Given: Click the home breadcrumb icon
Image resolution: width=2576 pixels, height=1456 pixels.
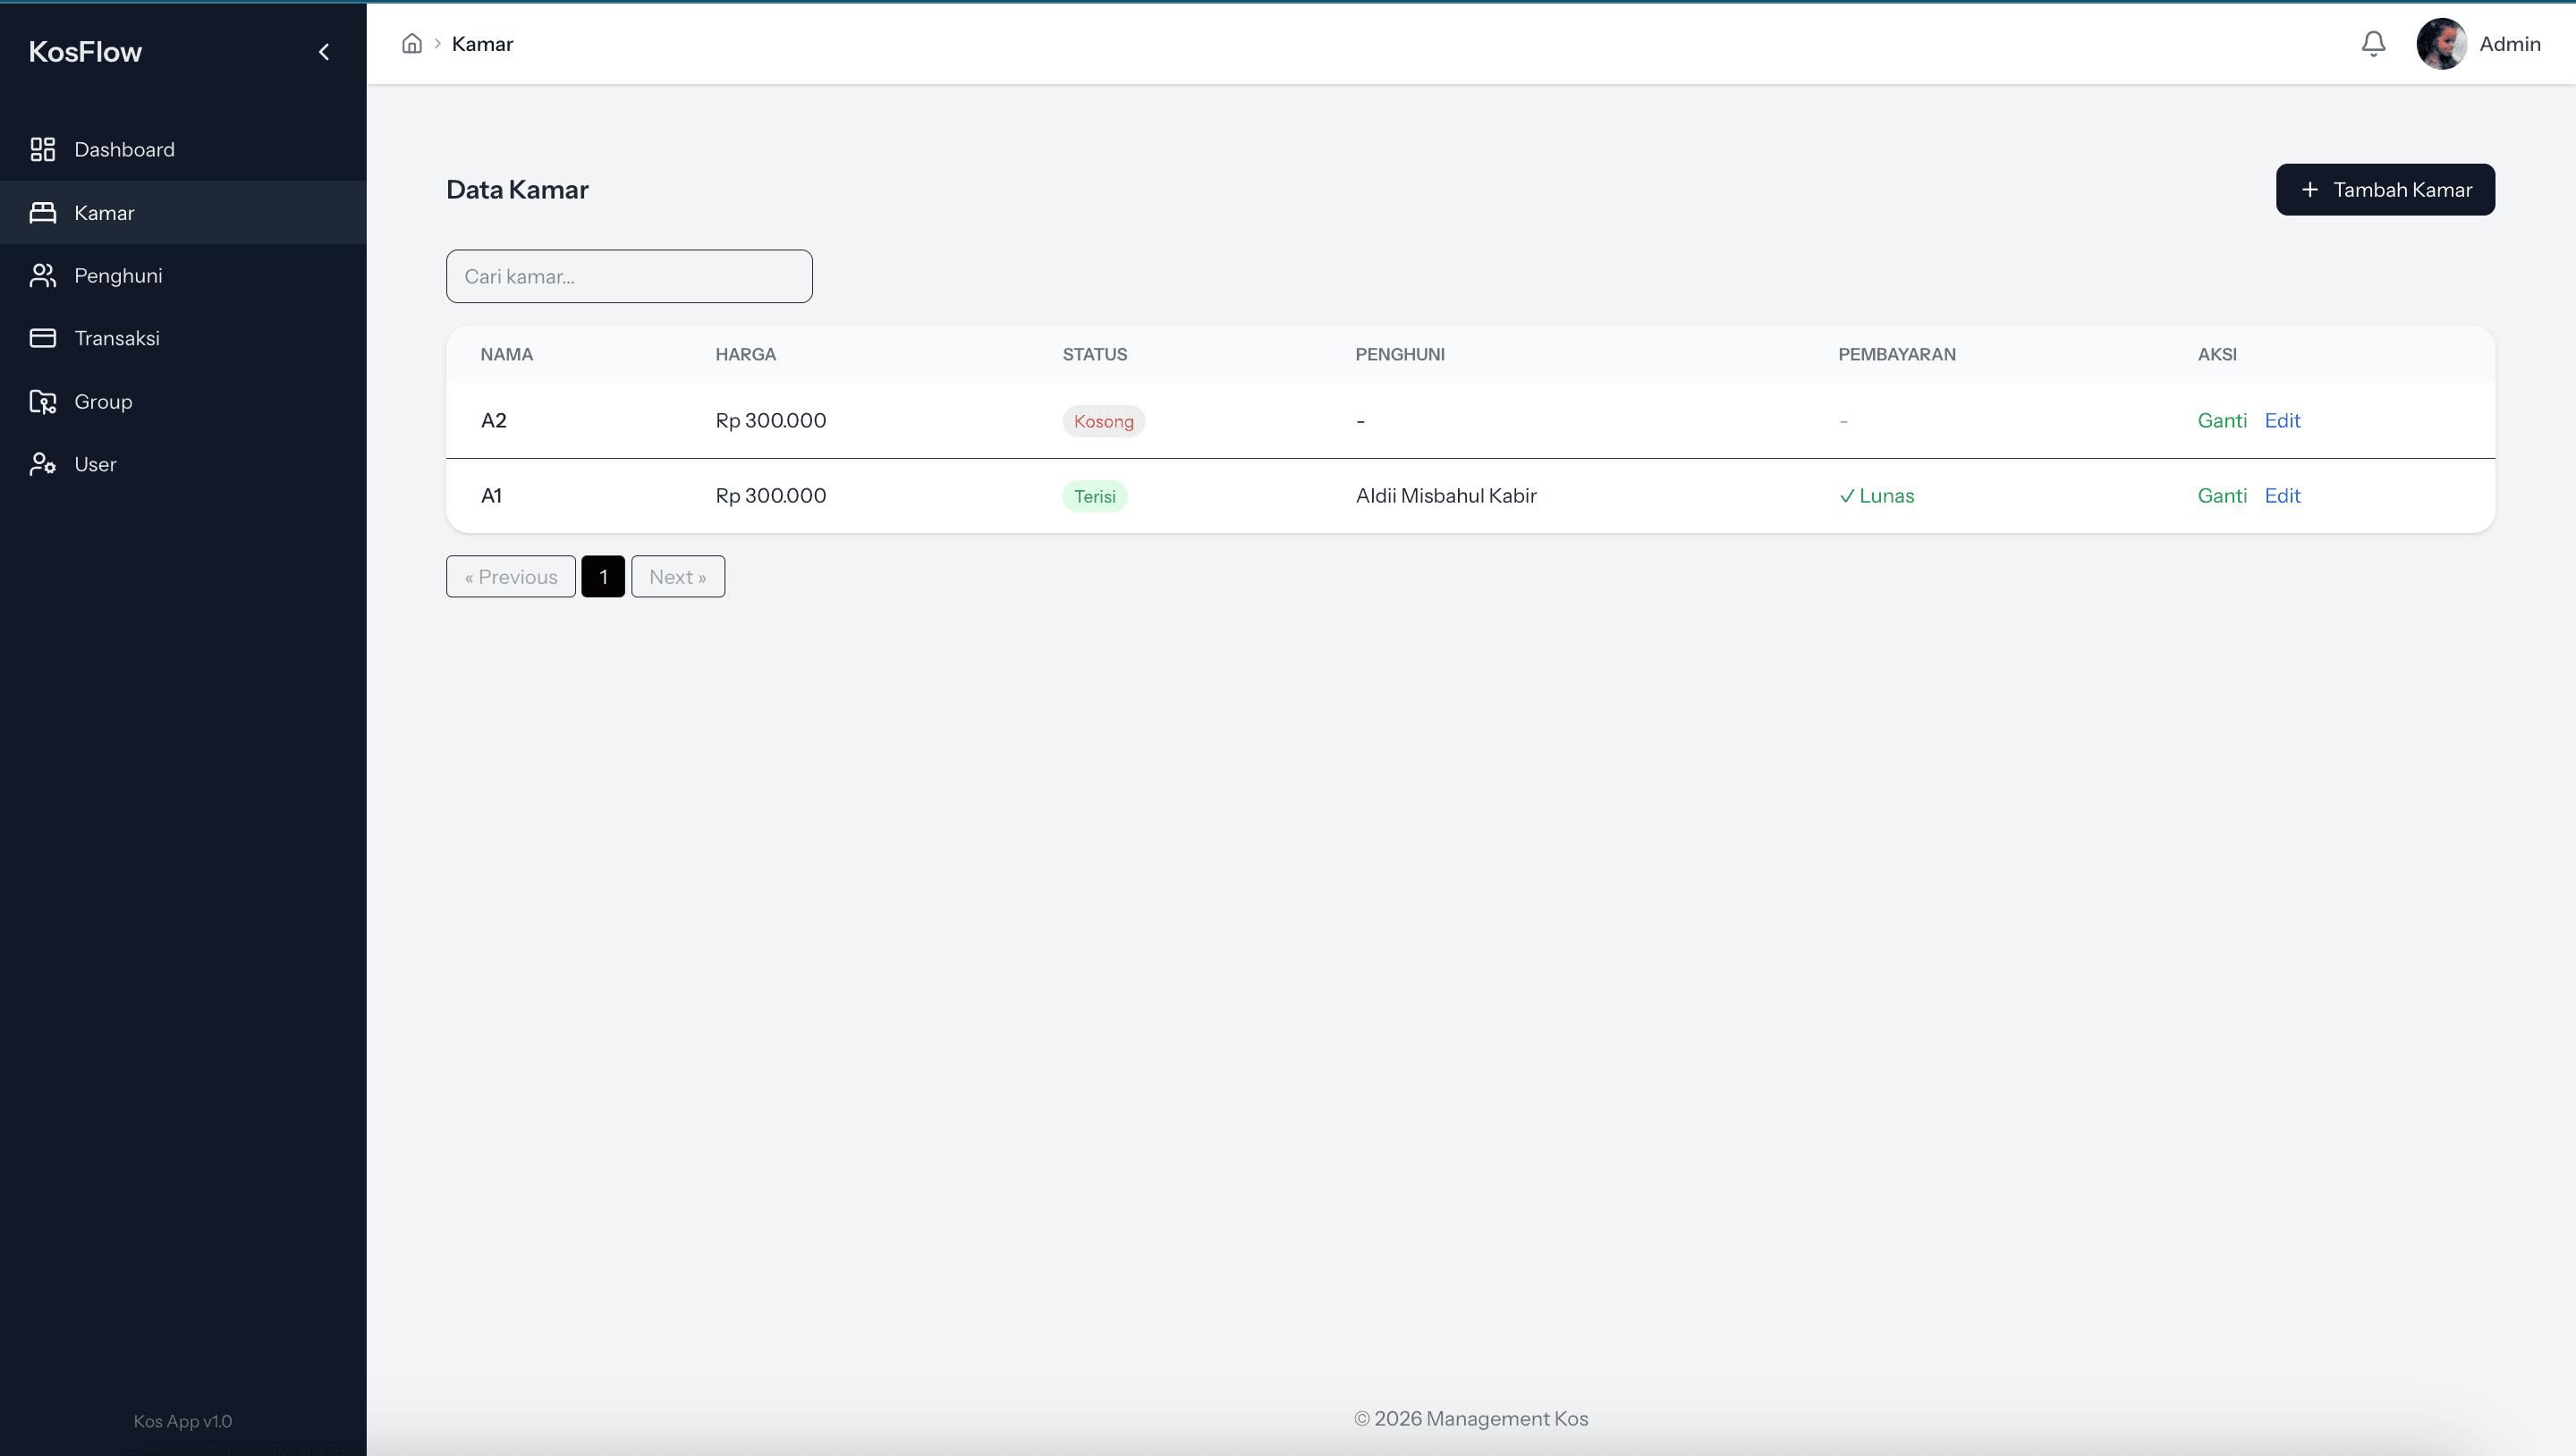Looking at the screenshot, I should [411, 44].
